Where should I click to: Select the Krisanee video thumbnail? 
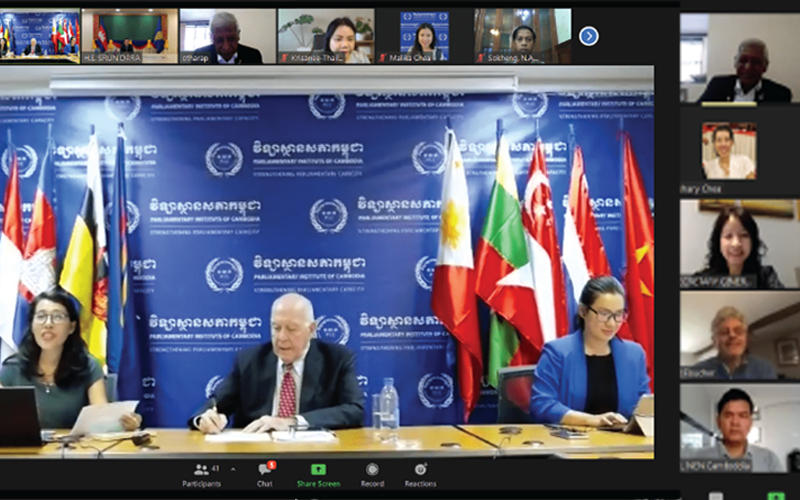point(326,36)
